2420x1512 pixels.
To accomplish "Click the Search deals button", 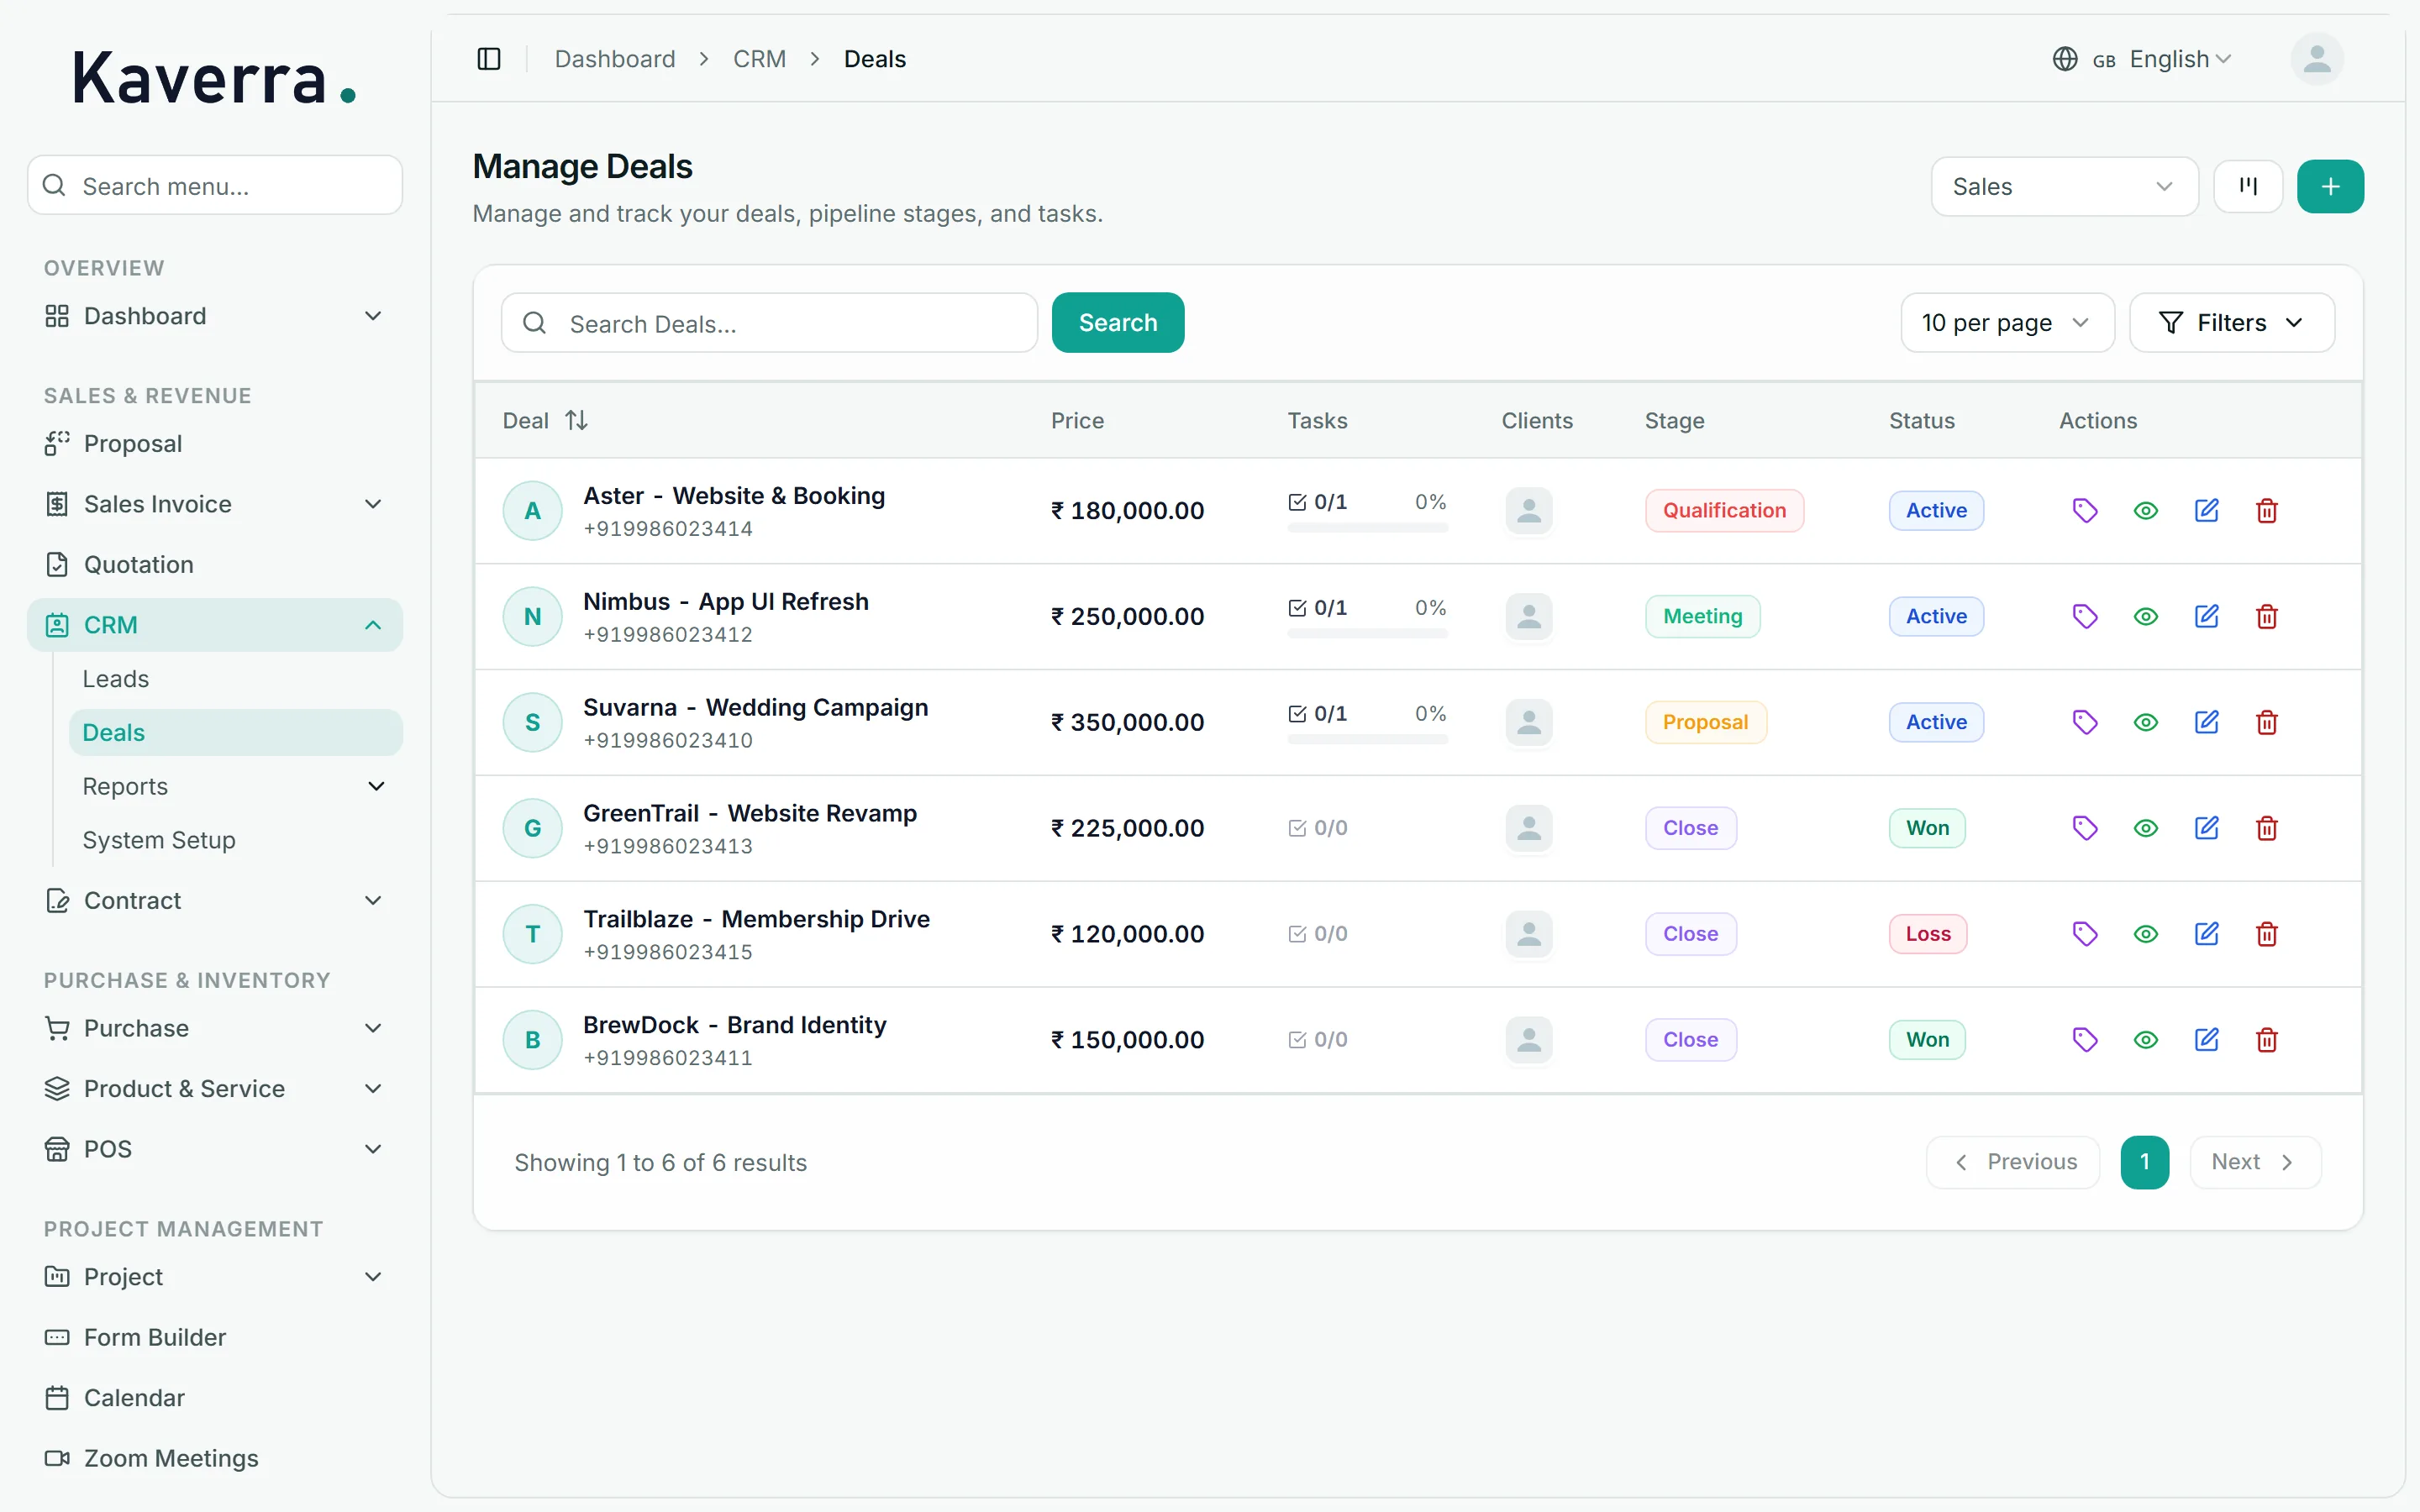I will click(x=1117, y=322).
